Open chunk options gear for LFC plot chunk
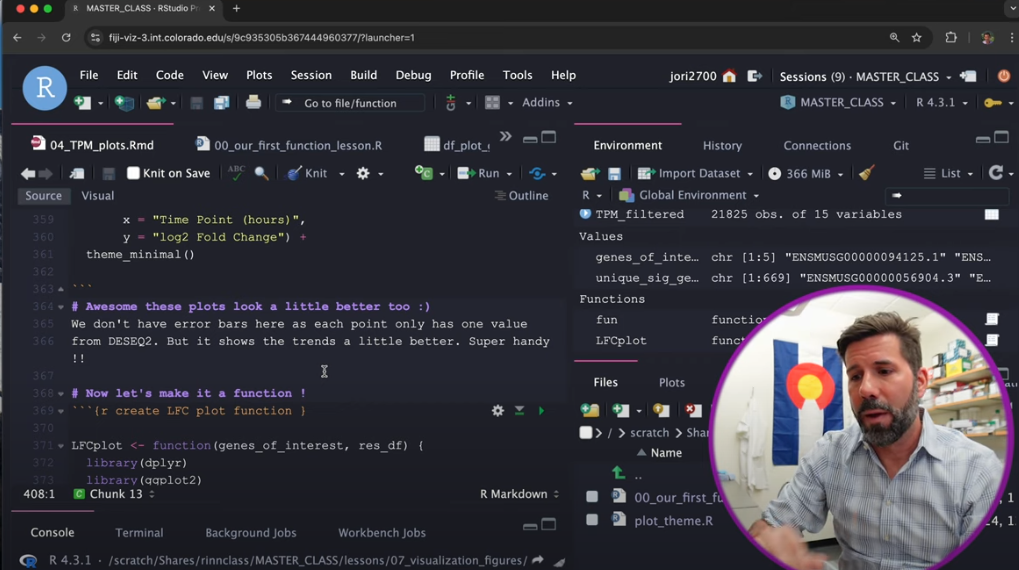 click(498, 411)
